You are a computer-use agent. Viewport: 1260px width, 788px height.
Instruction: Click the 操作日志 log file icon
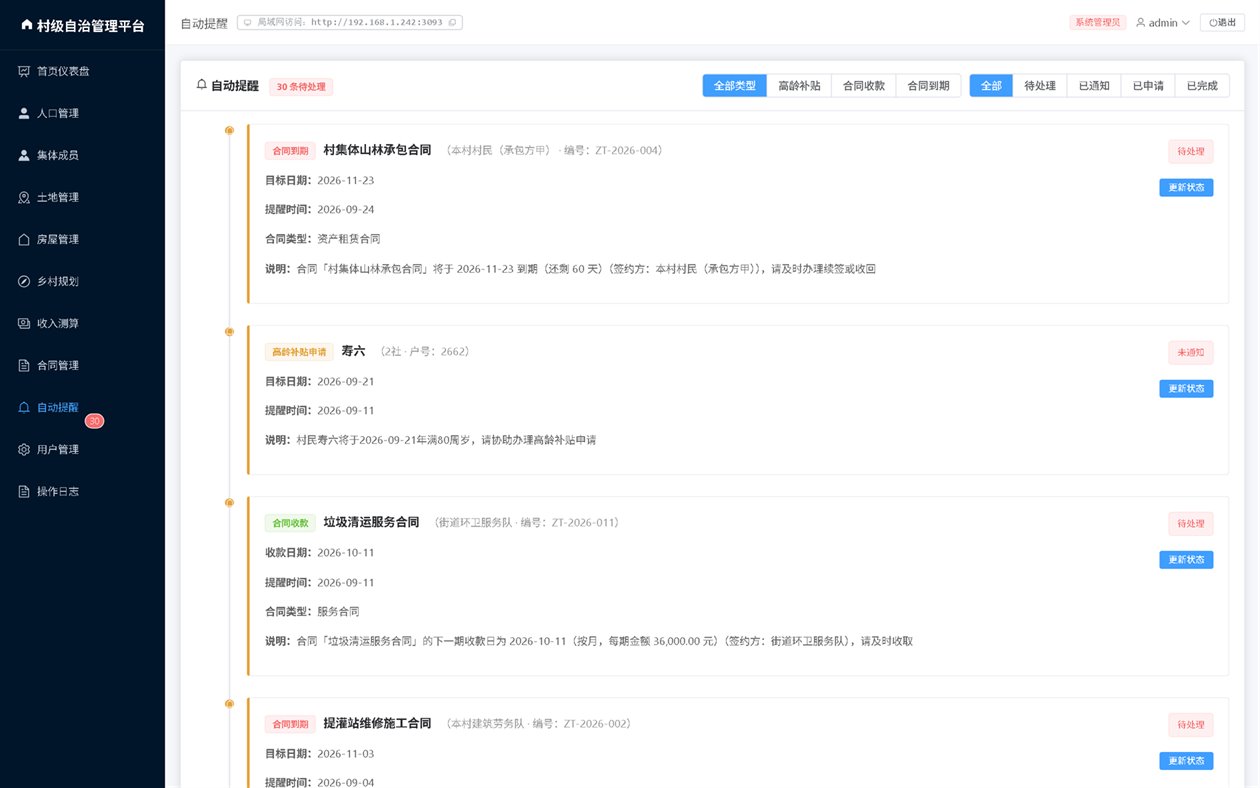[x=24, y=491]
